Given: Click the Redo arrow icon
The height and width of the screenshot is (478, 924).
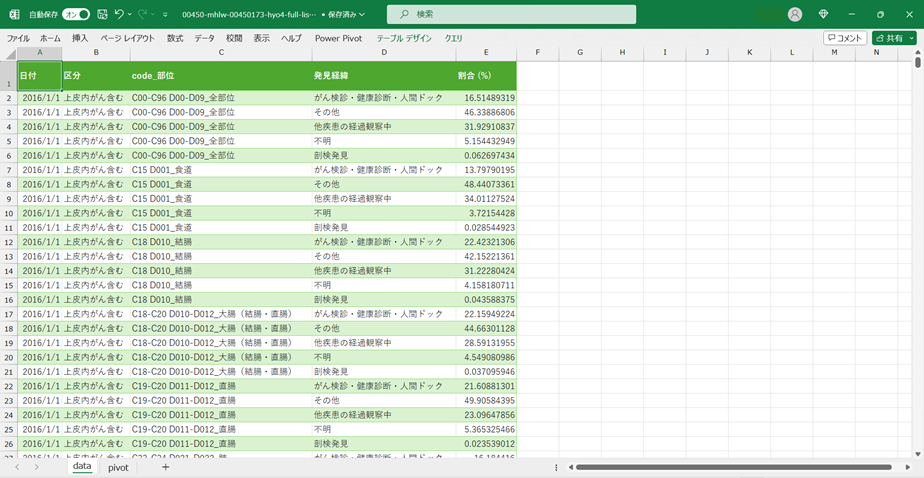Looking at the screenshot, I should coord(144,14).
